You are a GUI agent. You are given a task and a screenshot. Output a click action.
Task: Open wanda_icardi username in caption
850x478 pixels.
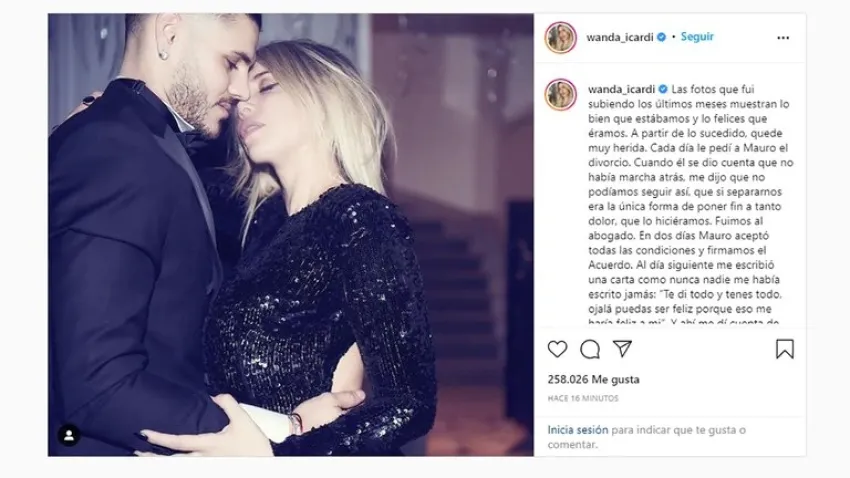pos(621,89)
